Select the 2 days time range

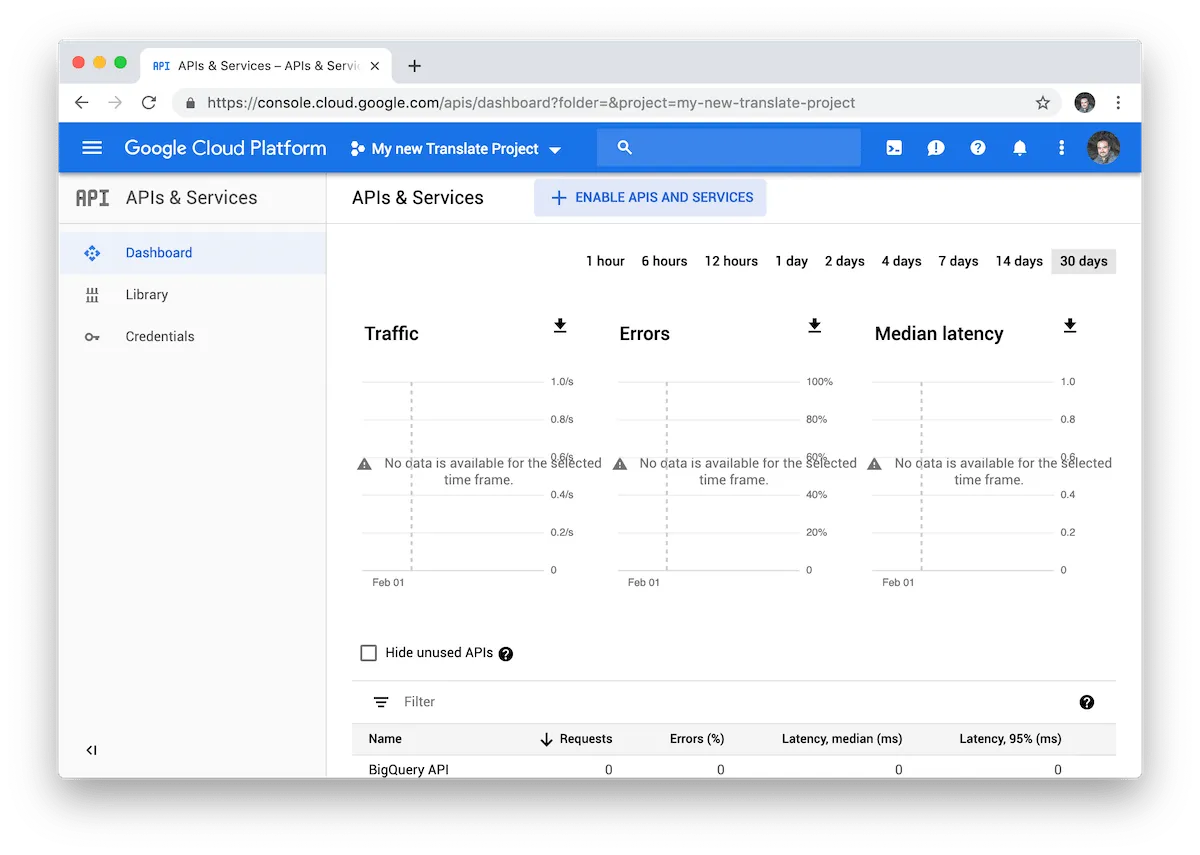(844, 261)
